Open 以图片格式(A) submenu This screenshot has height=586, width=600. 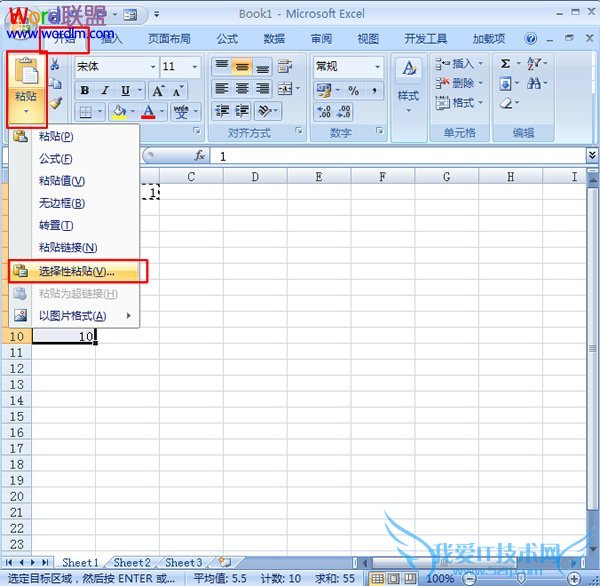pos(74,316)
